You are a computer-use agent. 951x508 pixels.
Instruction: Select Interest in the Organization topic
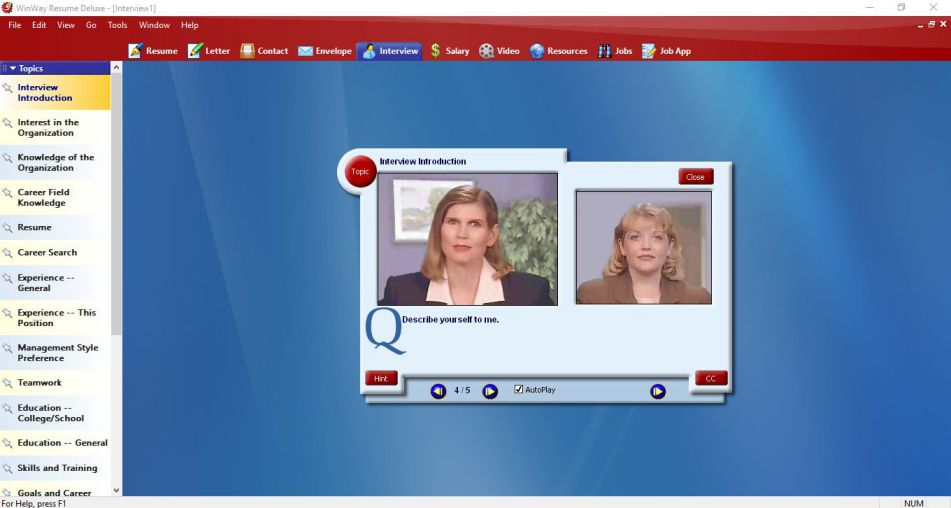point(55,127)
